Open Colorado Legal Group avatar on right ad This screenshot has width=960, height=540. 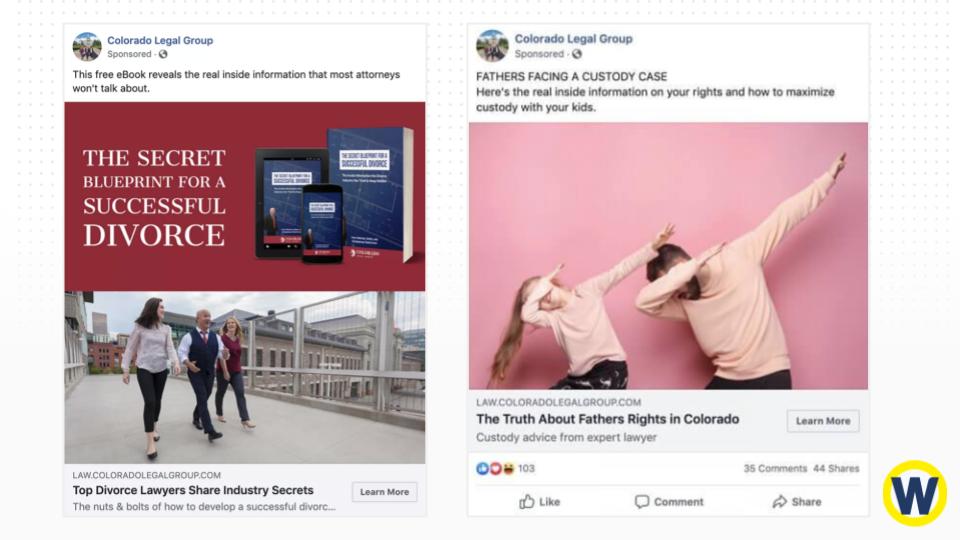492,46
